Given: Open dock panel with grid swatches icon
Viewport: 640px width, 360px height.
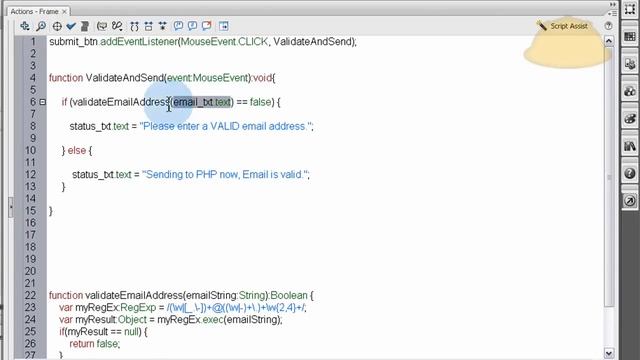Looking at the screenshot, I should click(630, 37).
